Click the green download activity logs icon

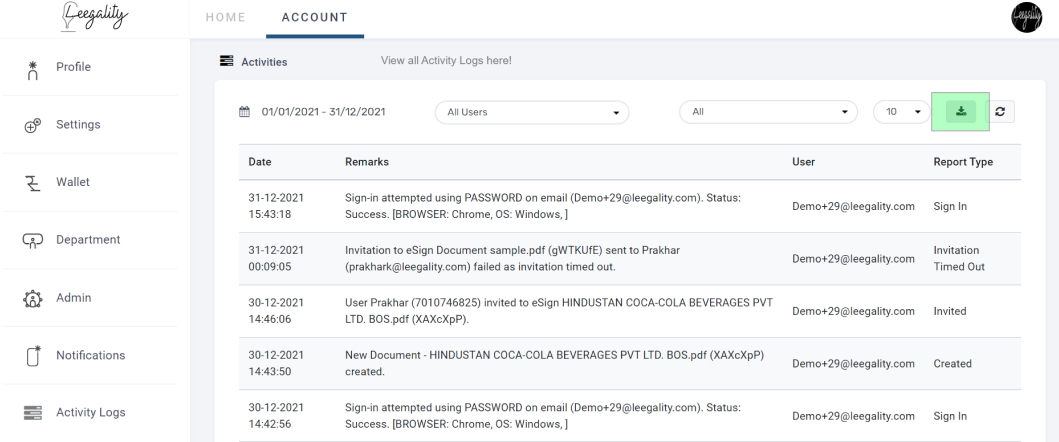point(960,112)
